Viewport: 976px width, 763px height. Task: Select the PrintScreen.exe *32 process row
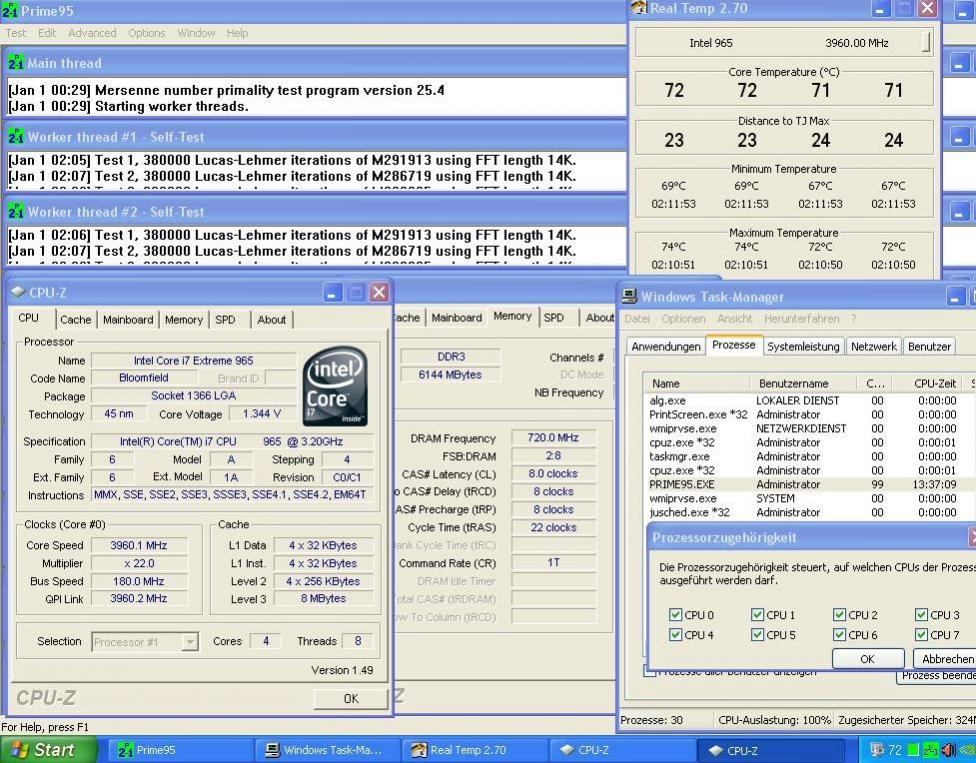click(x=808, y=414)
